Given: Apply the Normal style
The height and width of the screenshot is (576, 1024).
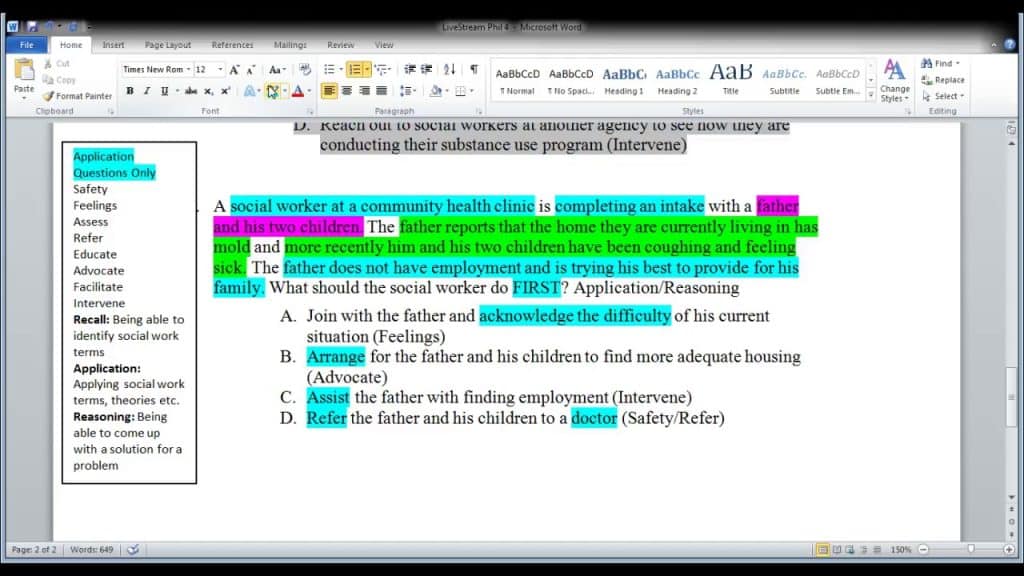Looking at the screenshot, I should pyautogui.click(x=517, y=81).
